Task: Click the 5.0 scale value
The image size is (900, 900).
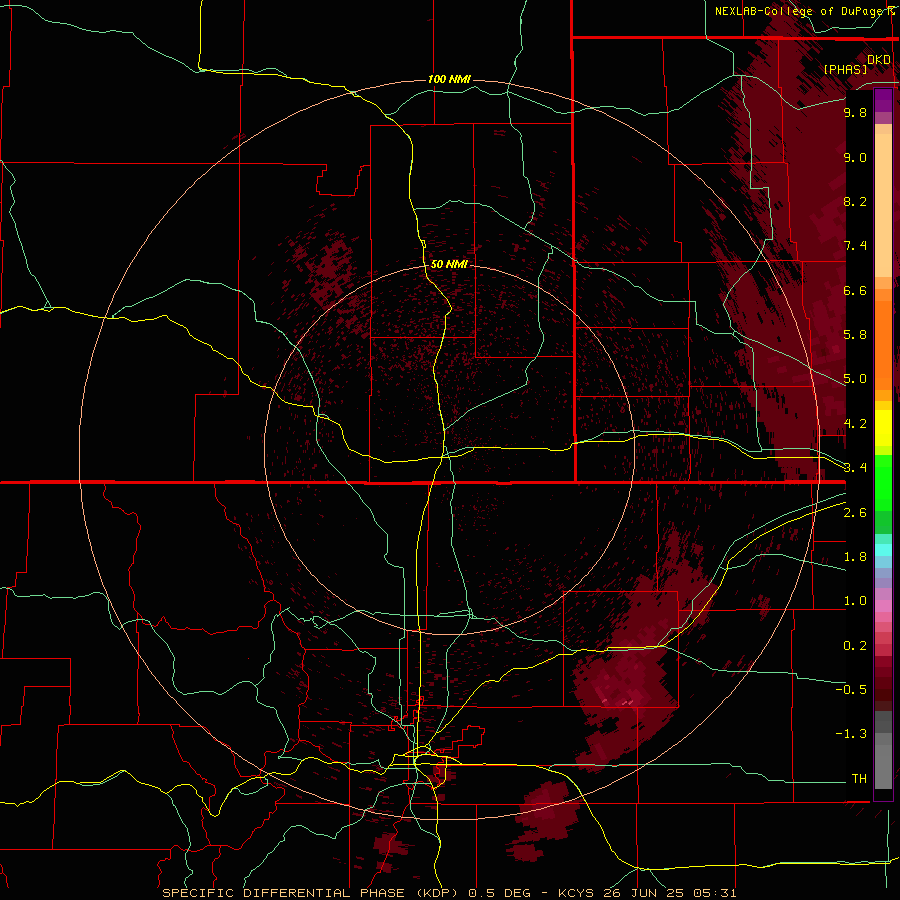Action: click(855, 379)
